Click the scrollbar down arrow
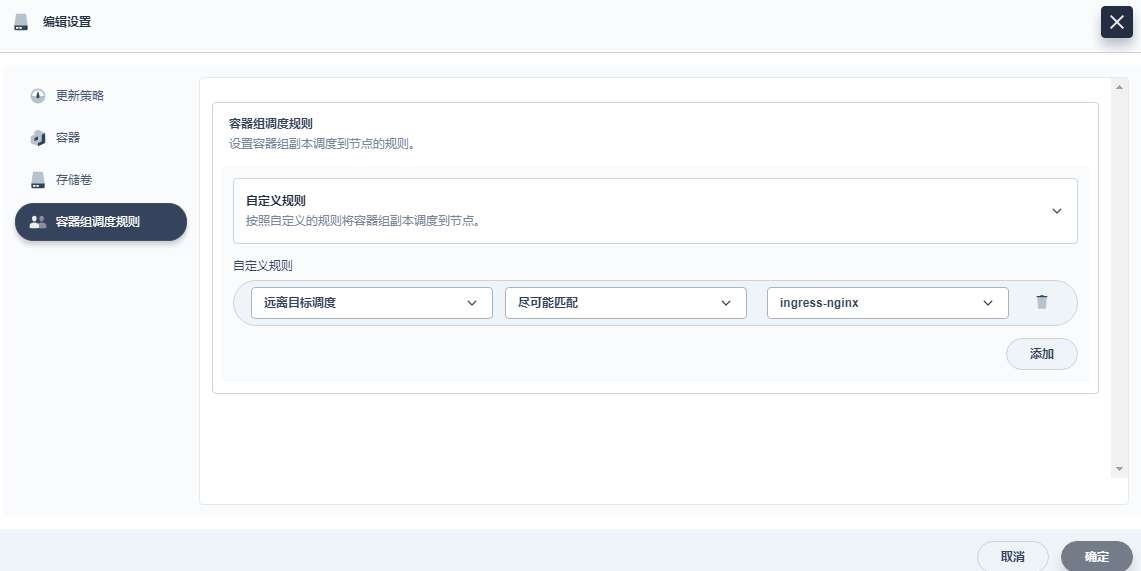 [1119, 469]
